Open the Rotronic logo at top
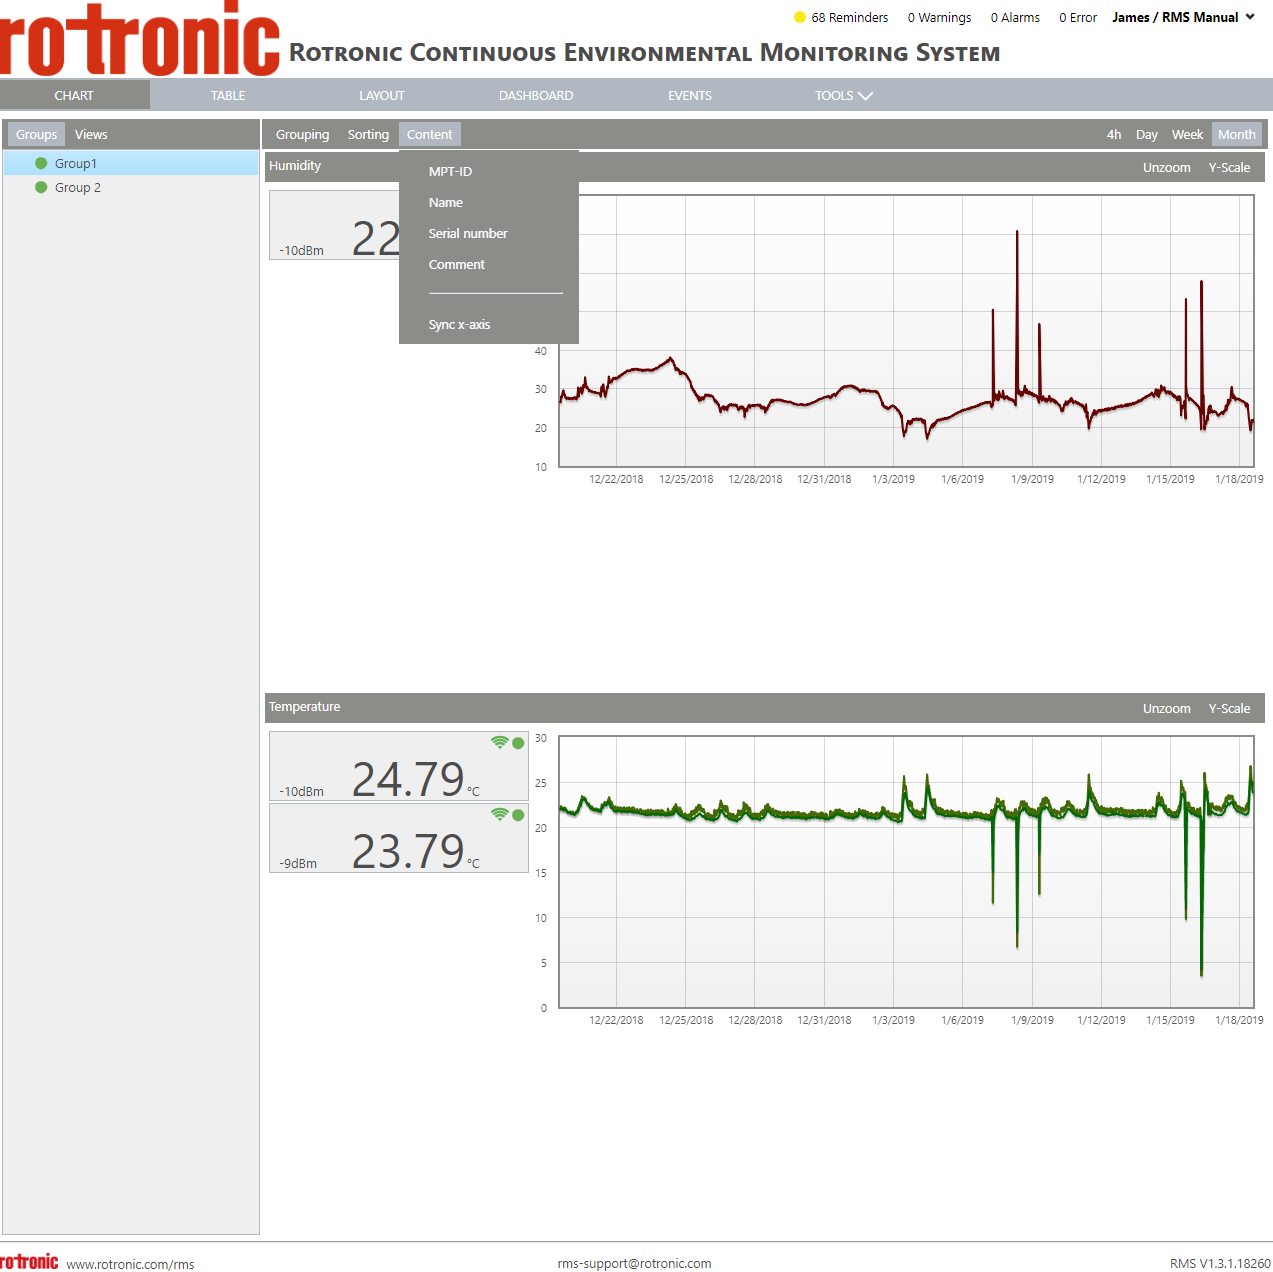Image resolution: width=1273 pixels, height=1272 pixels. tap(140, 39)
